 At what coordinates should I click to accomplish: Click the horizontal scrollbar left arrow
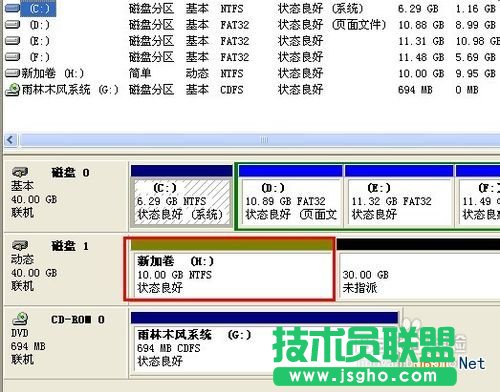click(x=11, y=140)
